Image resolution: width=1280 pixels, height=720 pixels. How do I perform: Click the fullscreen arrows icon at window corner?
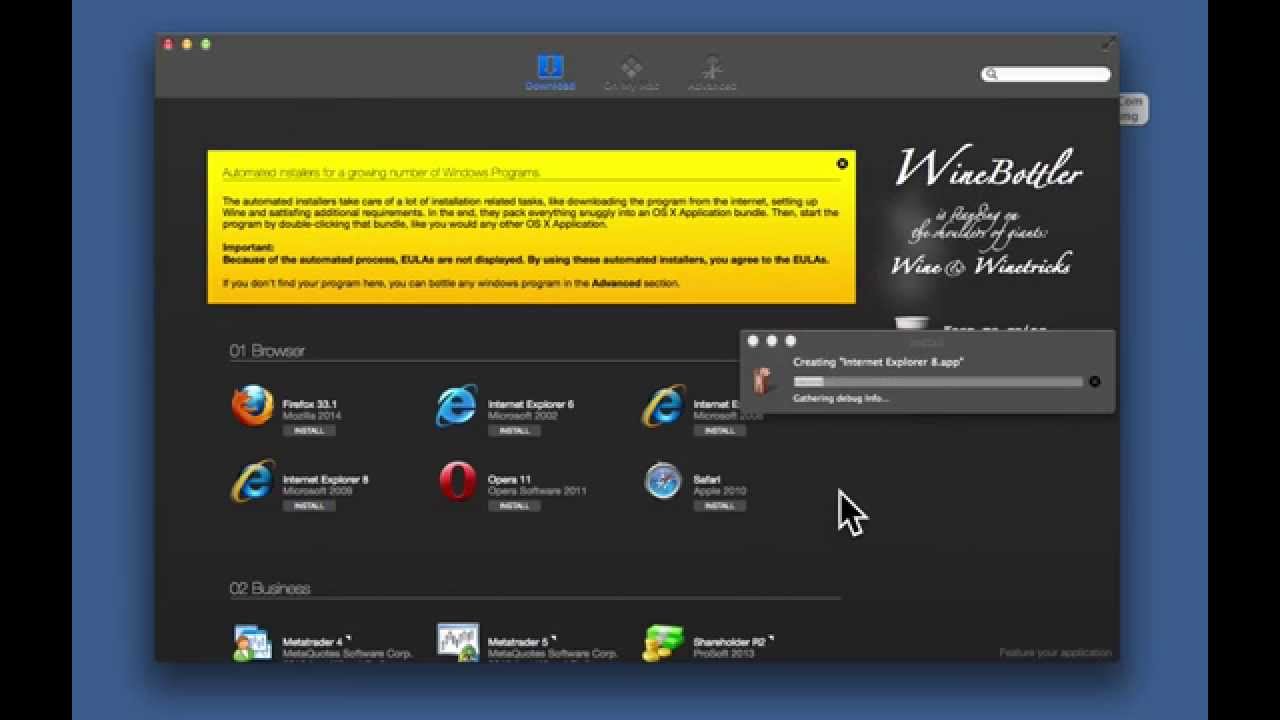(1107, 44)
